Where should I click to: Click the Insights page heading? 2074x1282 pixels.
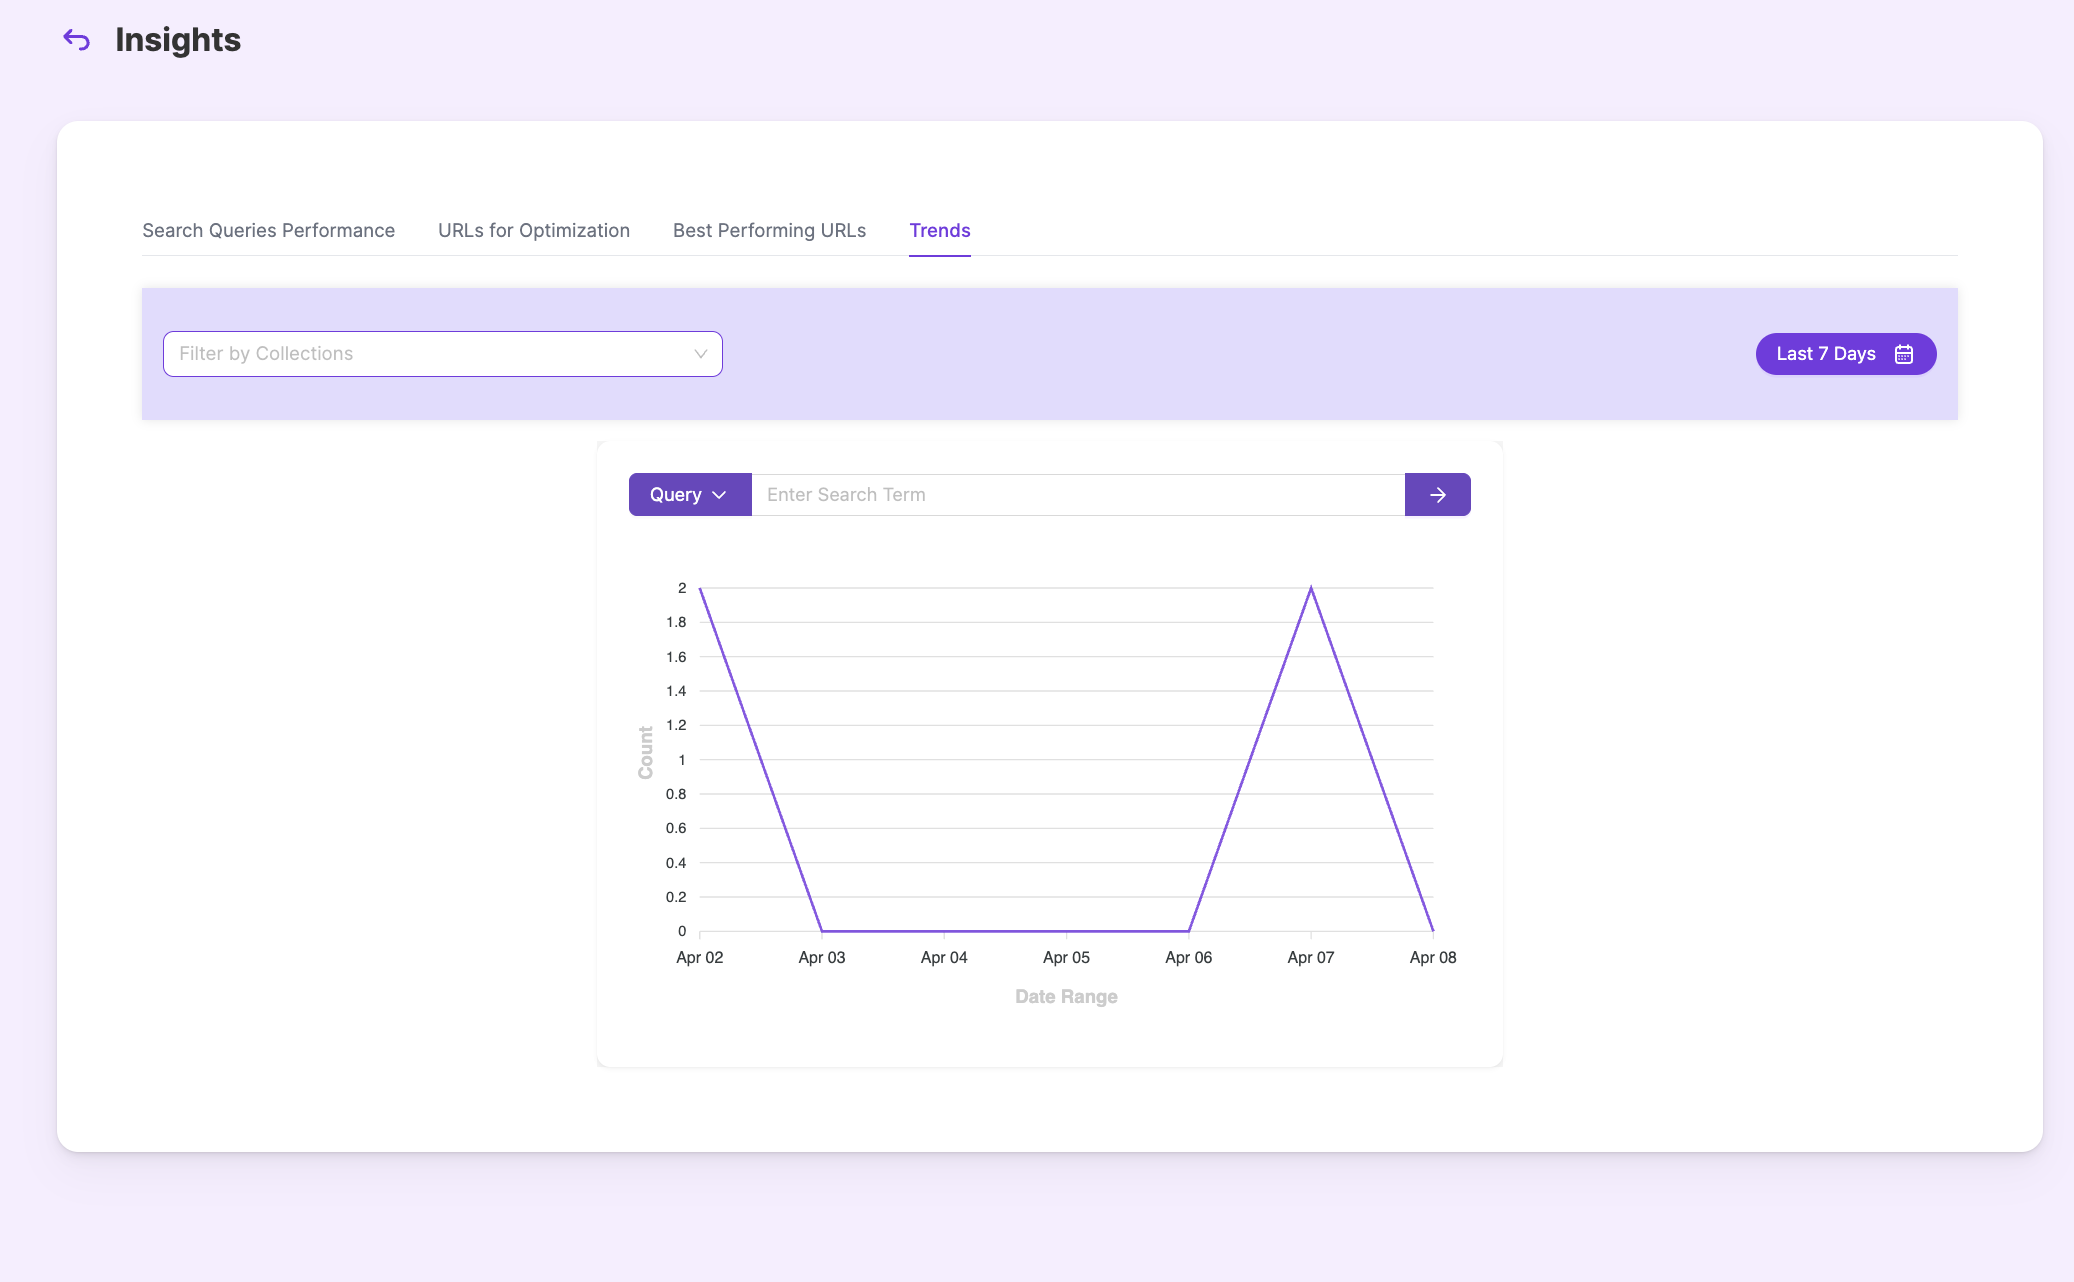[x=178, y=40]
